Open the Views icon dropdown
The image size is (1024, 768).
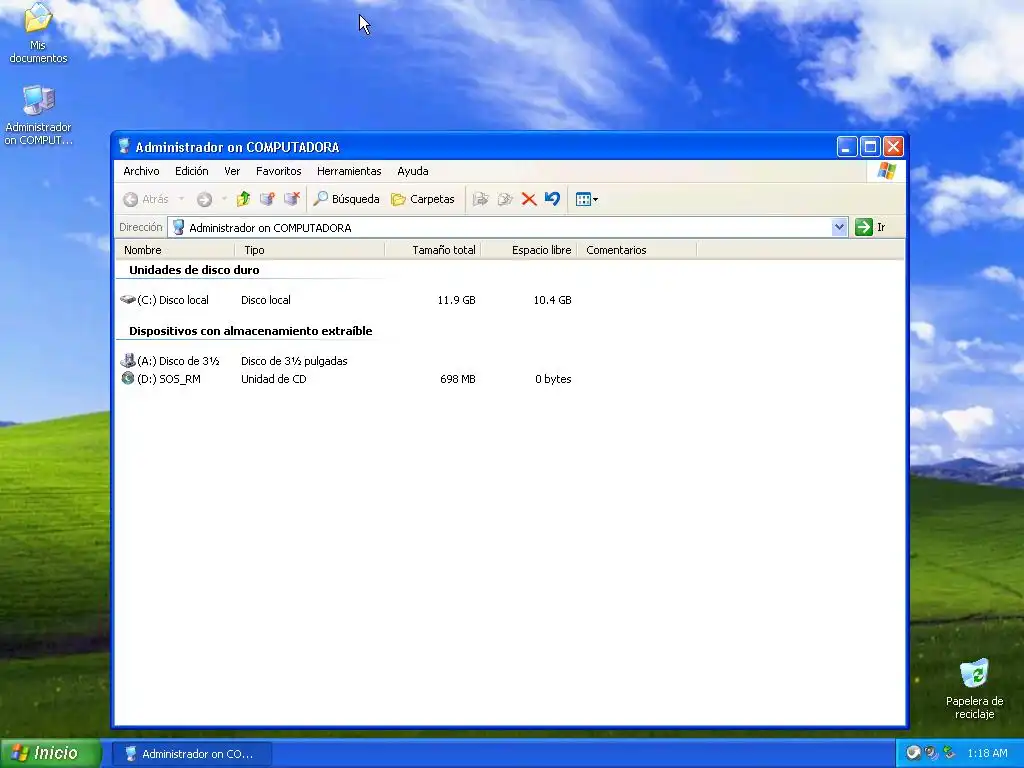[x=586, y=199]
